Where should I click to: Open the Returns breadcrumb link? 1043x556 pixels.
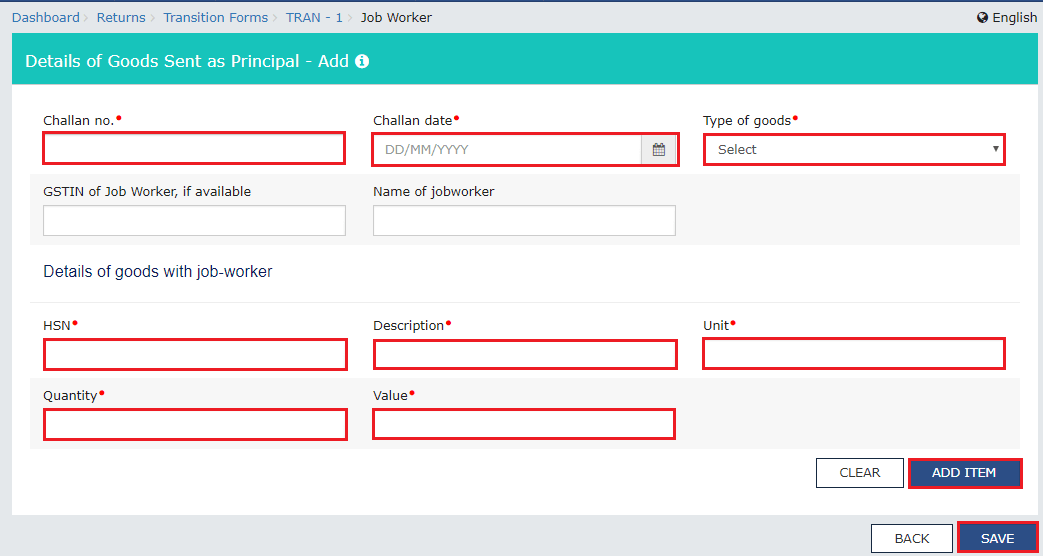point(121,18)
